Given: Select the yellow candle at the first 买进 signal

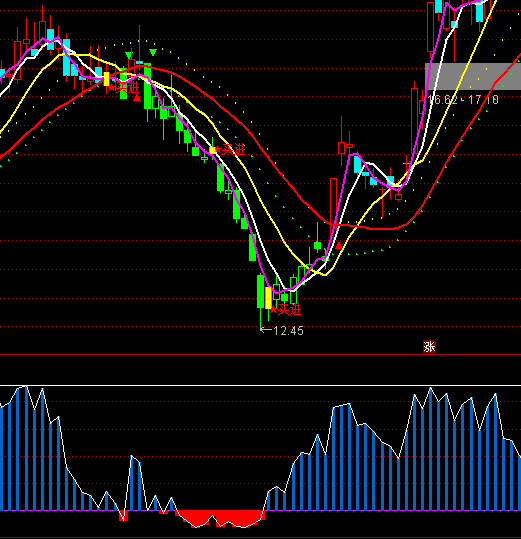Looking at the screenshot, I should (107, 79).
